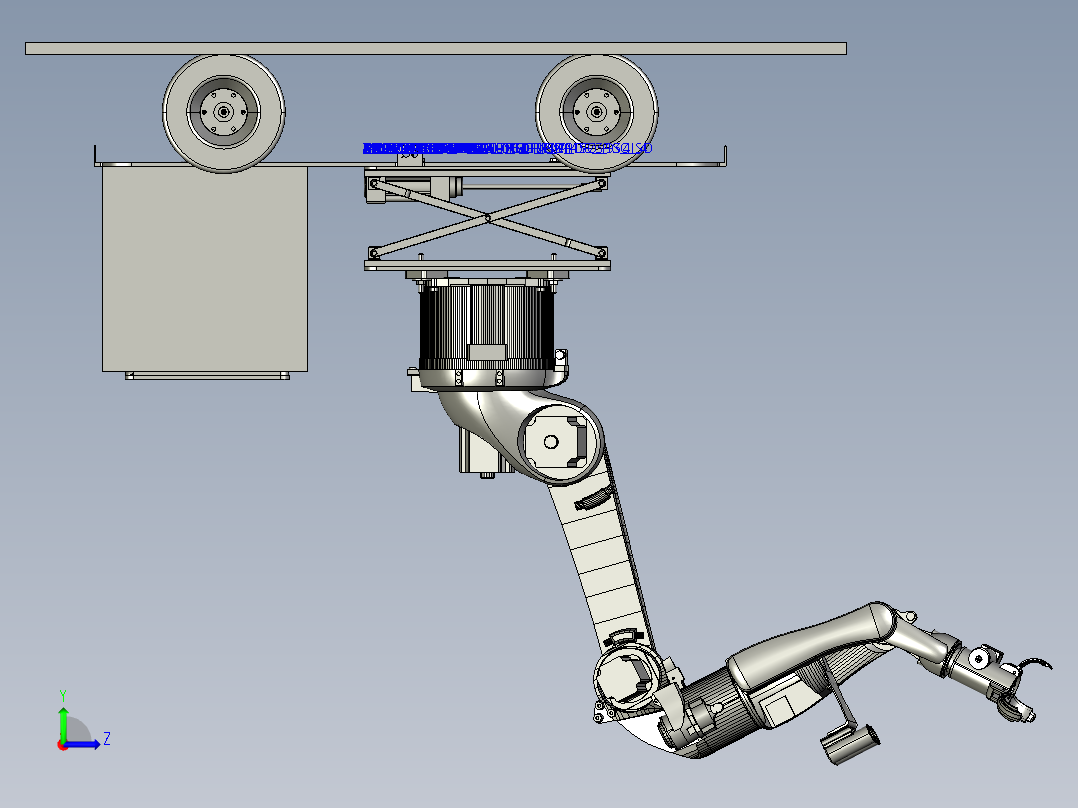Select the lower scissor lift mounting plate
This screenshot has width=1078, height=808.
pyautogui.click(x=487, y=265)
